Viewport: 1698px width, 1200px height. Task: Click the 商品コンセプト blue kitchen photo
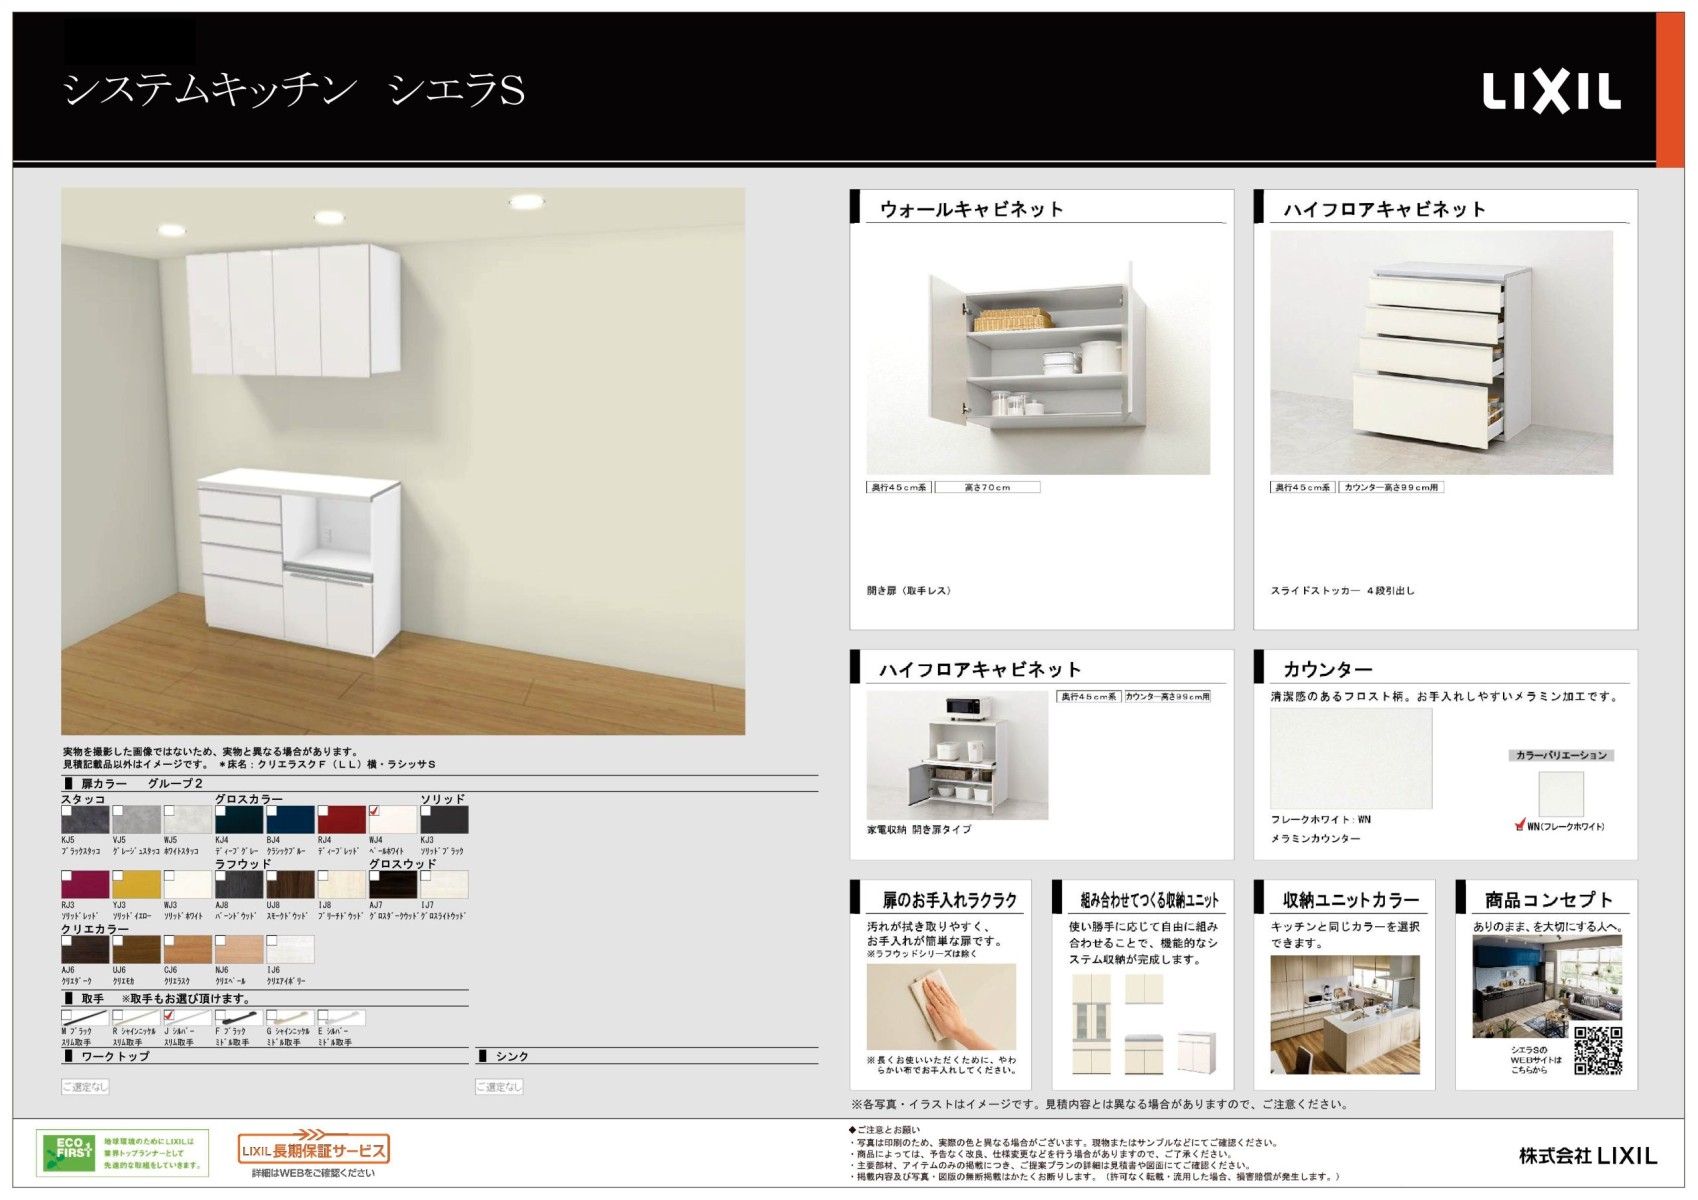1547,988
